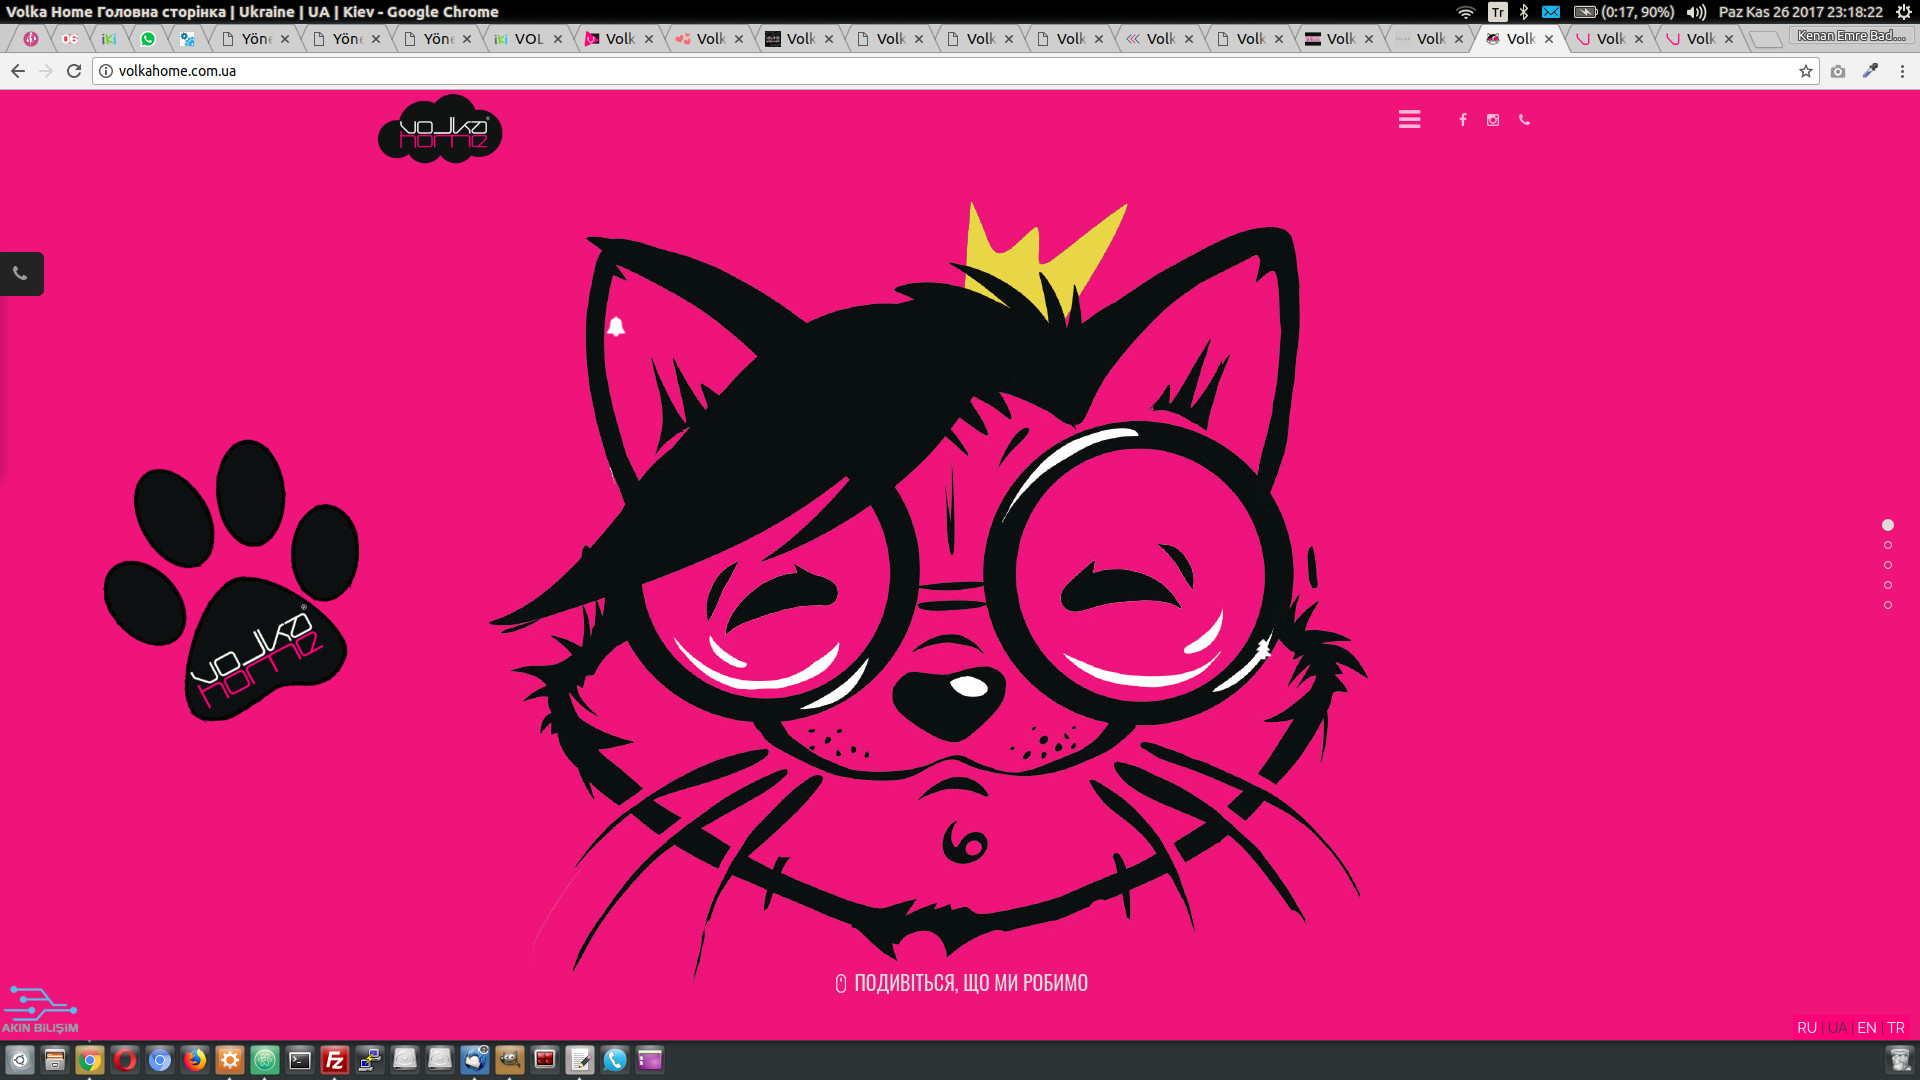The height and width of the screenshot is (1080, 1920).
Task: Open Thunderbird mail from the taskbar
Action: (475, 1060)
